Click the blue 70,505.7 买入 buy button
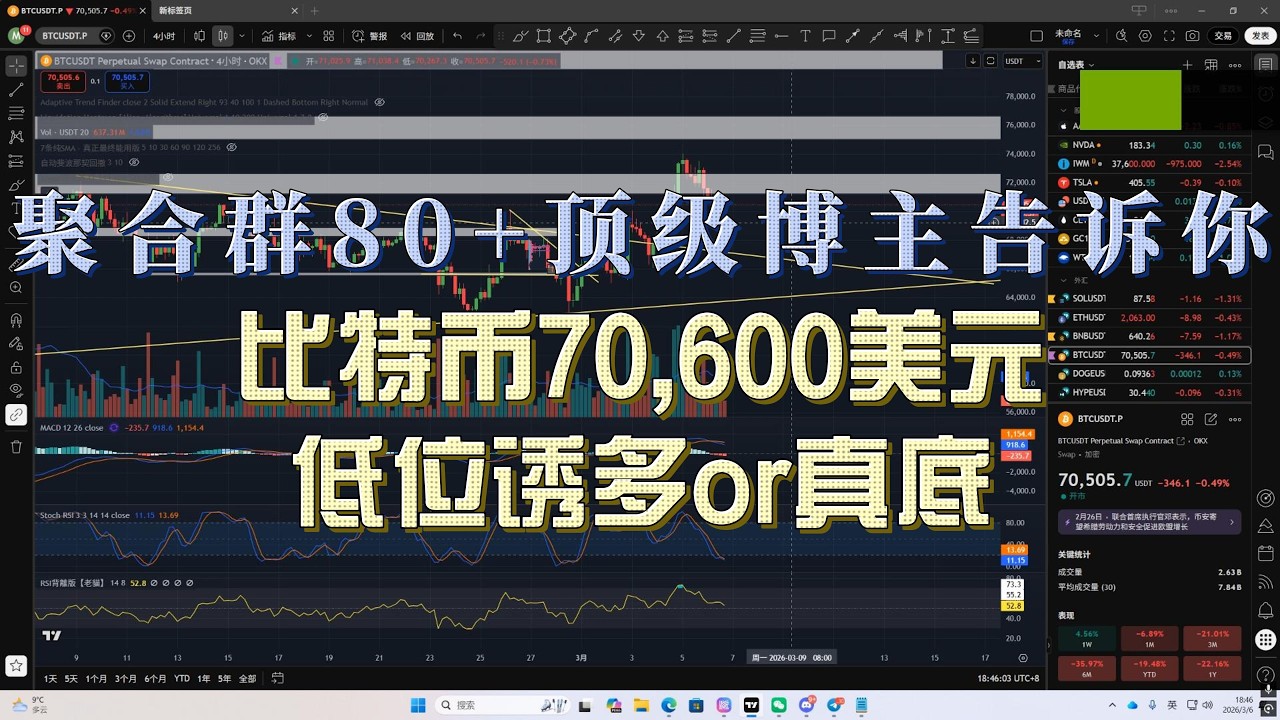Image resolution: width=1280 pixels, height=720 pixels. coord(127,81)
